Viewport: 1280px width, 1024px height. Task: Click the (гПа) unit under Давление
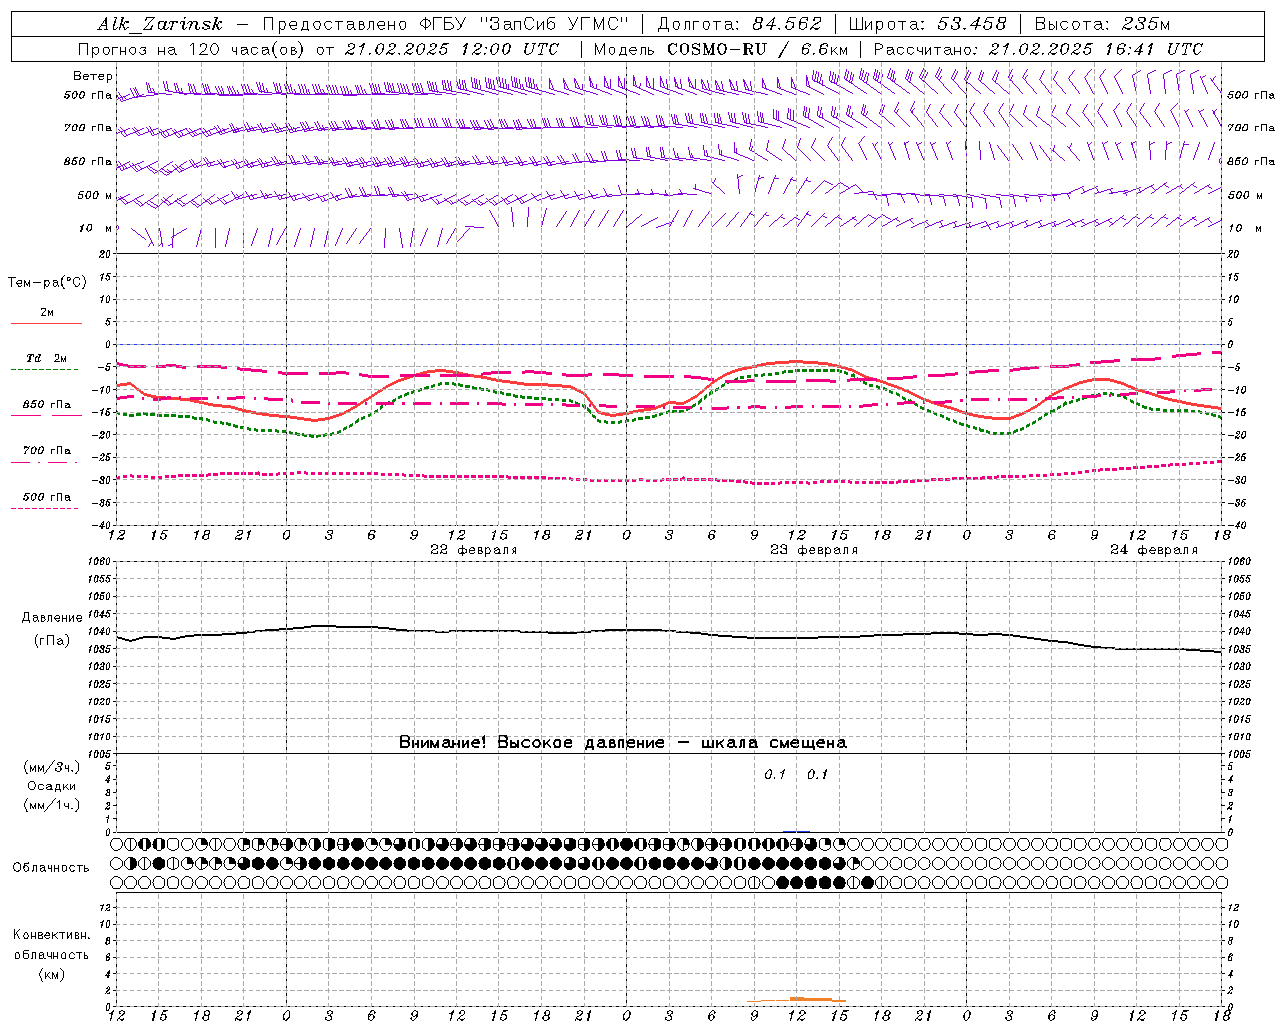(52, 641)
